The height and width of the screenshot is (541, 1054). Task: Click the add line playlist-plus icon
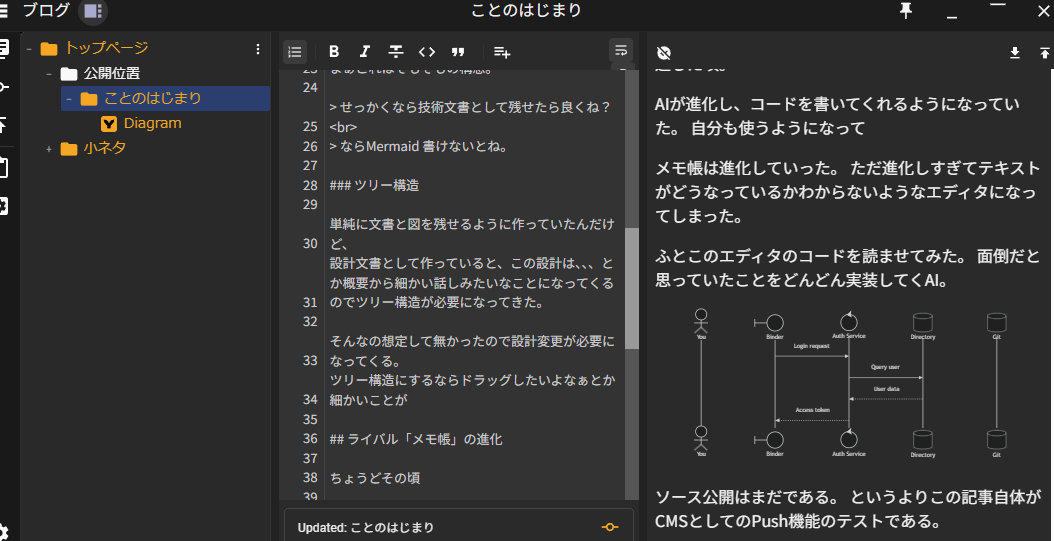point(502,52)
